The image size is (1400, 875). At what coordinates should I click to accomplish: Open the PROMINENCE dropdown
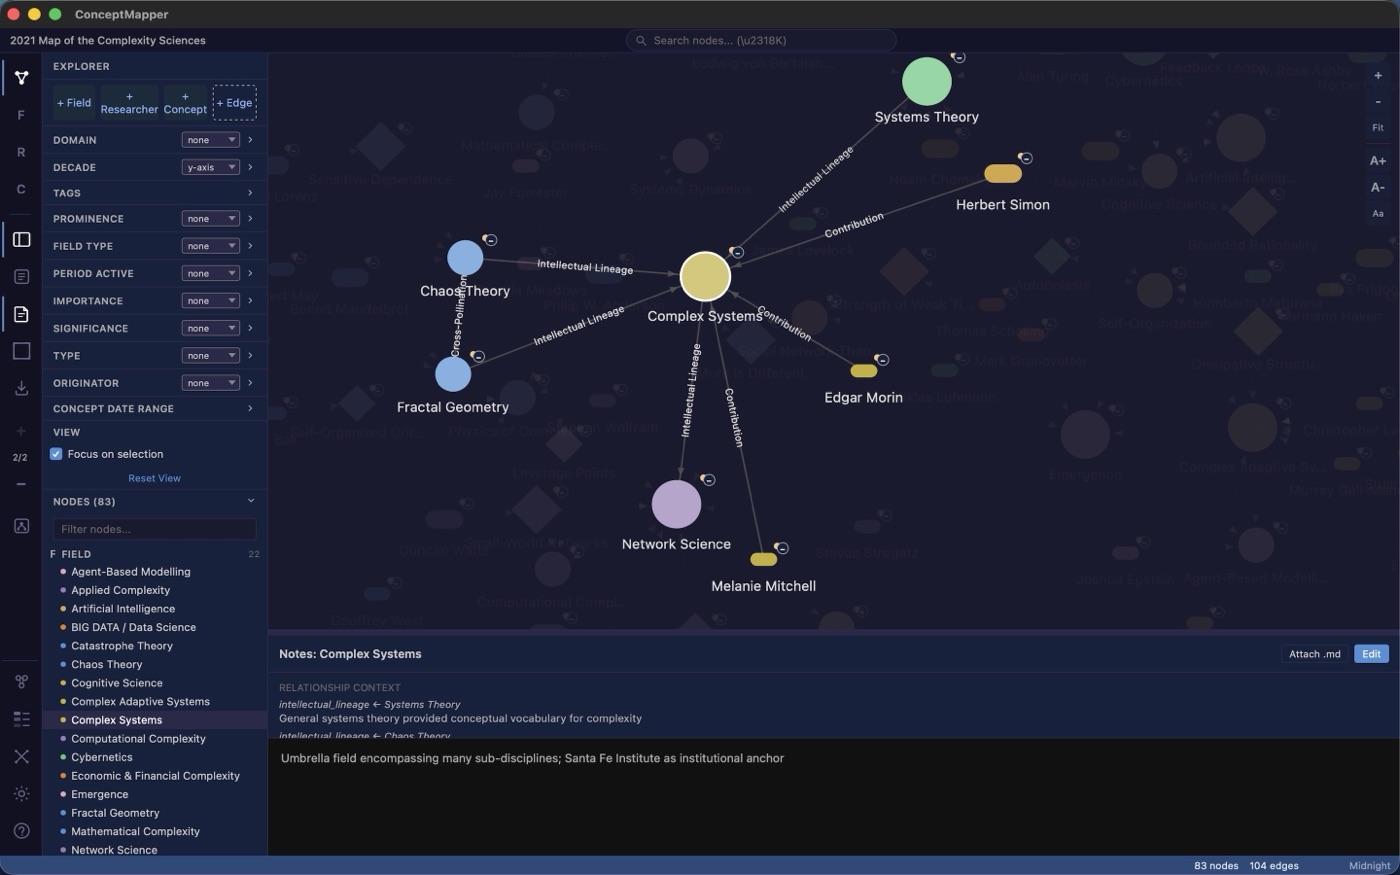(211, 219)
